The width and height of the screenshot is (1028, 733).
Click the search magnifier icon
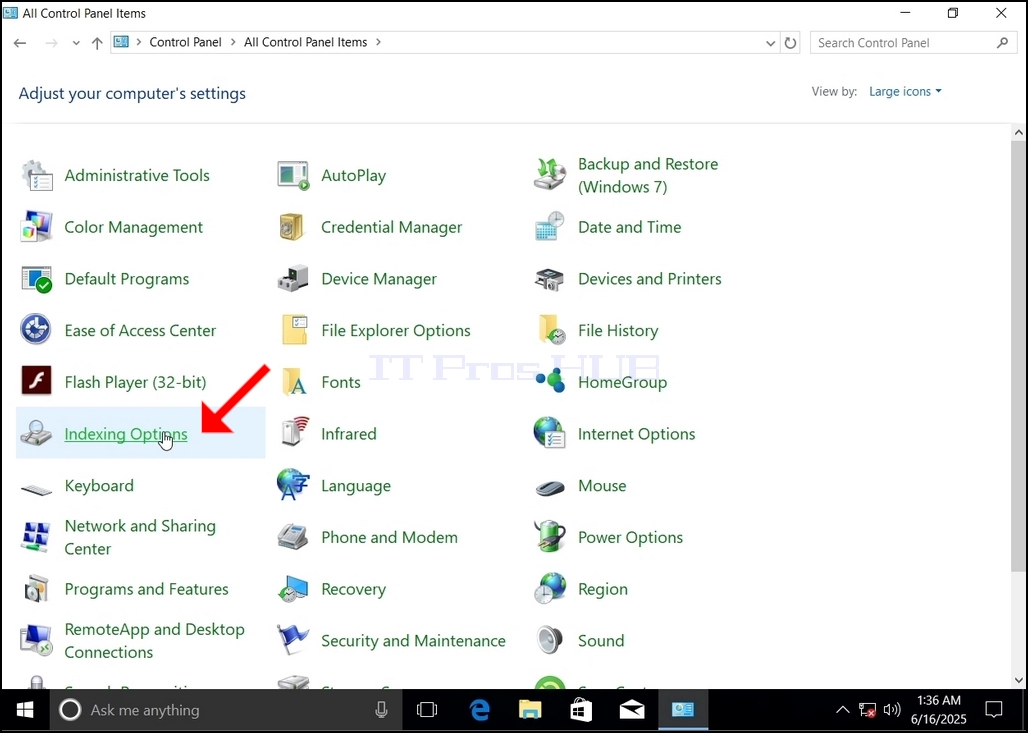click(1002, 43)
